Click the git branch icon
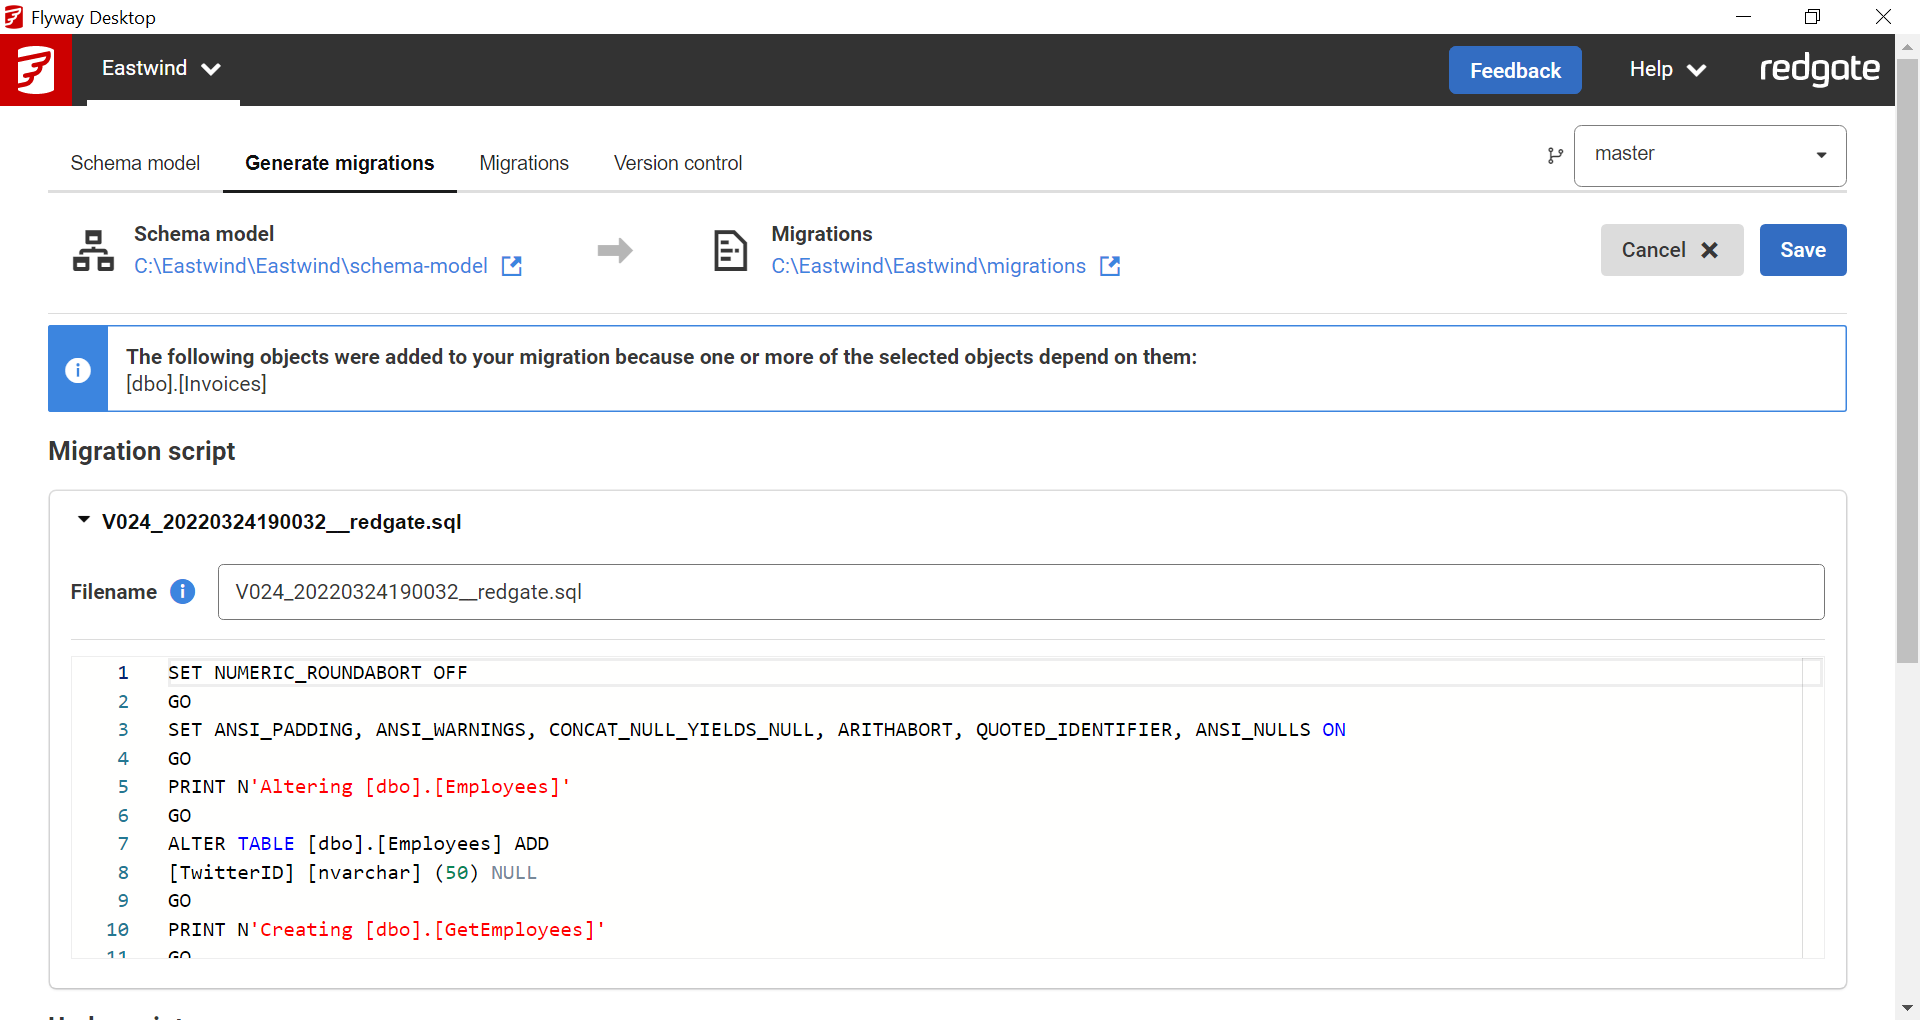This screenshot has height=1020, width=1920. click(x=1554, y=155)
